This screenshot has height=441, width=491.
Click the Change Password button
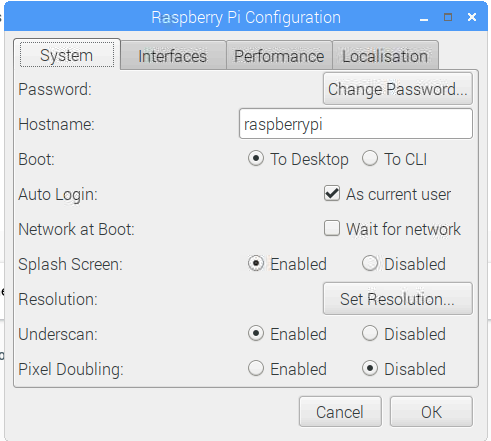[x=398, y=89]
